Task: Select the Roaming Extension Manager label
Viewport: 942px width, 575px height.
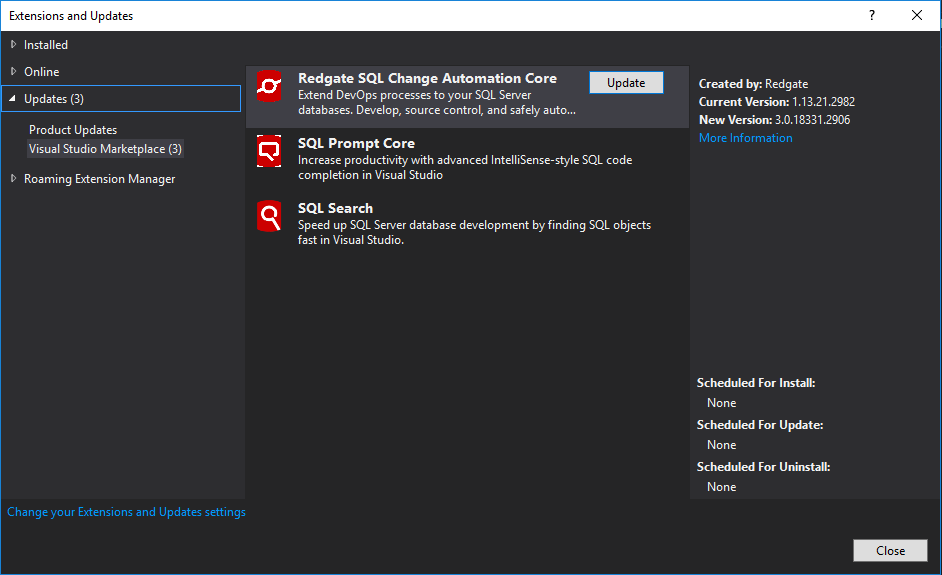Action: point(99,179)
